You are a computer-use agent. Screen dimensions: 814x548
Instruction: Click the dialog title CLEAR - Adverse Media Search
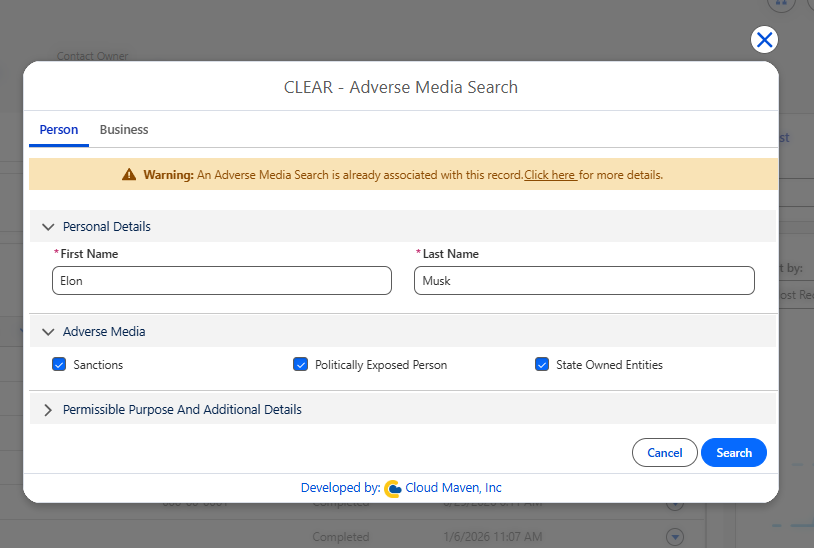[401, 87]
